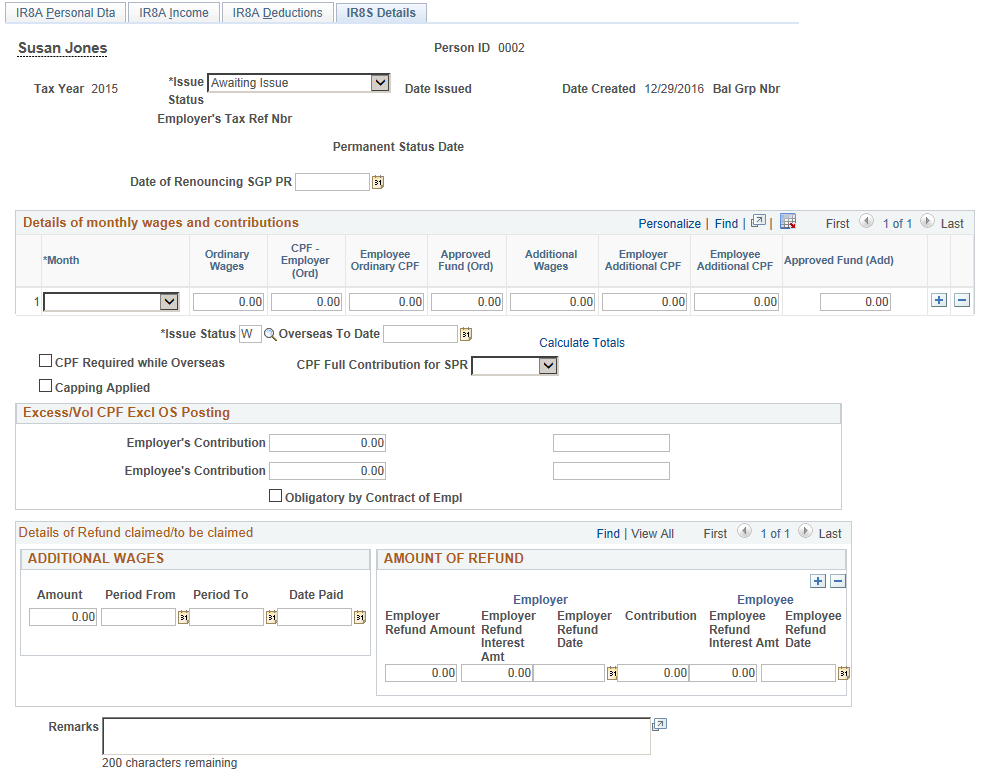Add a row in Amount of Refund
Screen dimensions: 987x778
(818, 581)
